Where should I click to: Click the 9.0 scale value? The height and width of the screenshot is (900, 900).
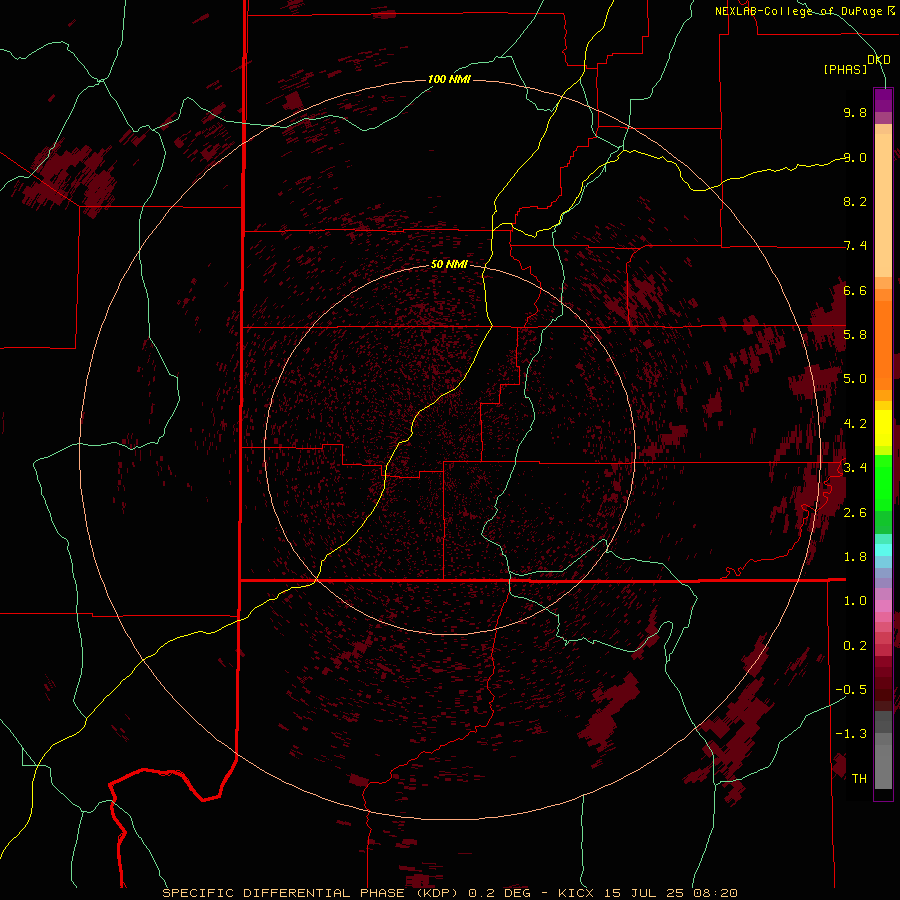click(855, 157)
